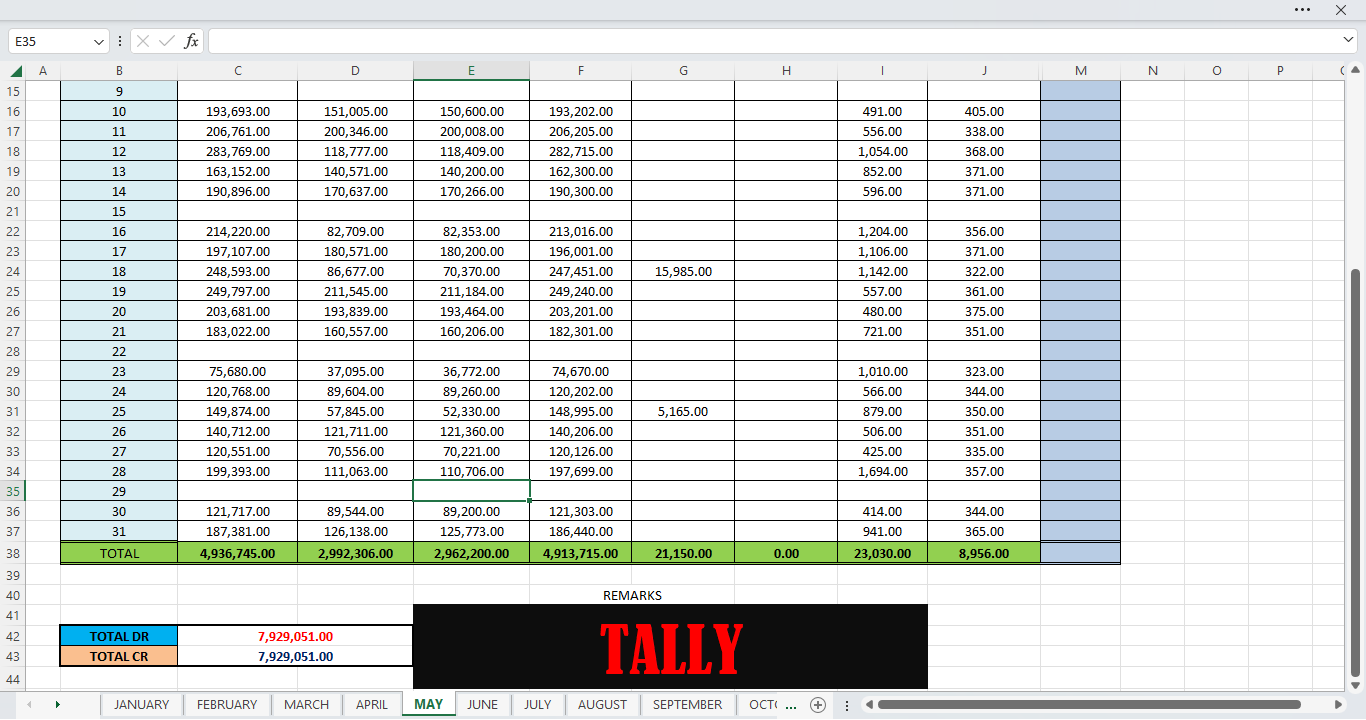Select cell with 193,693.00

[x=237, y=111]
